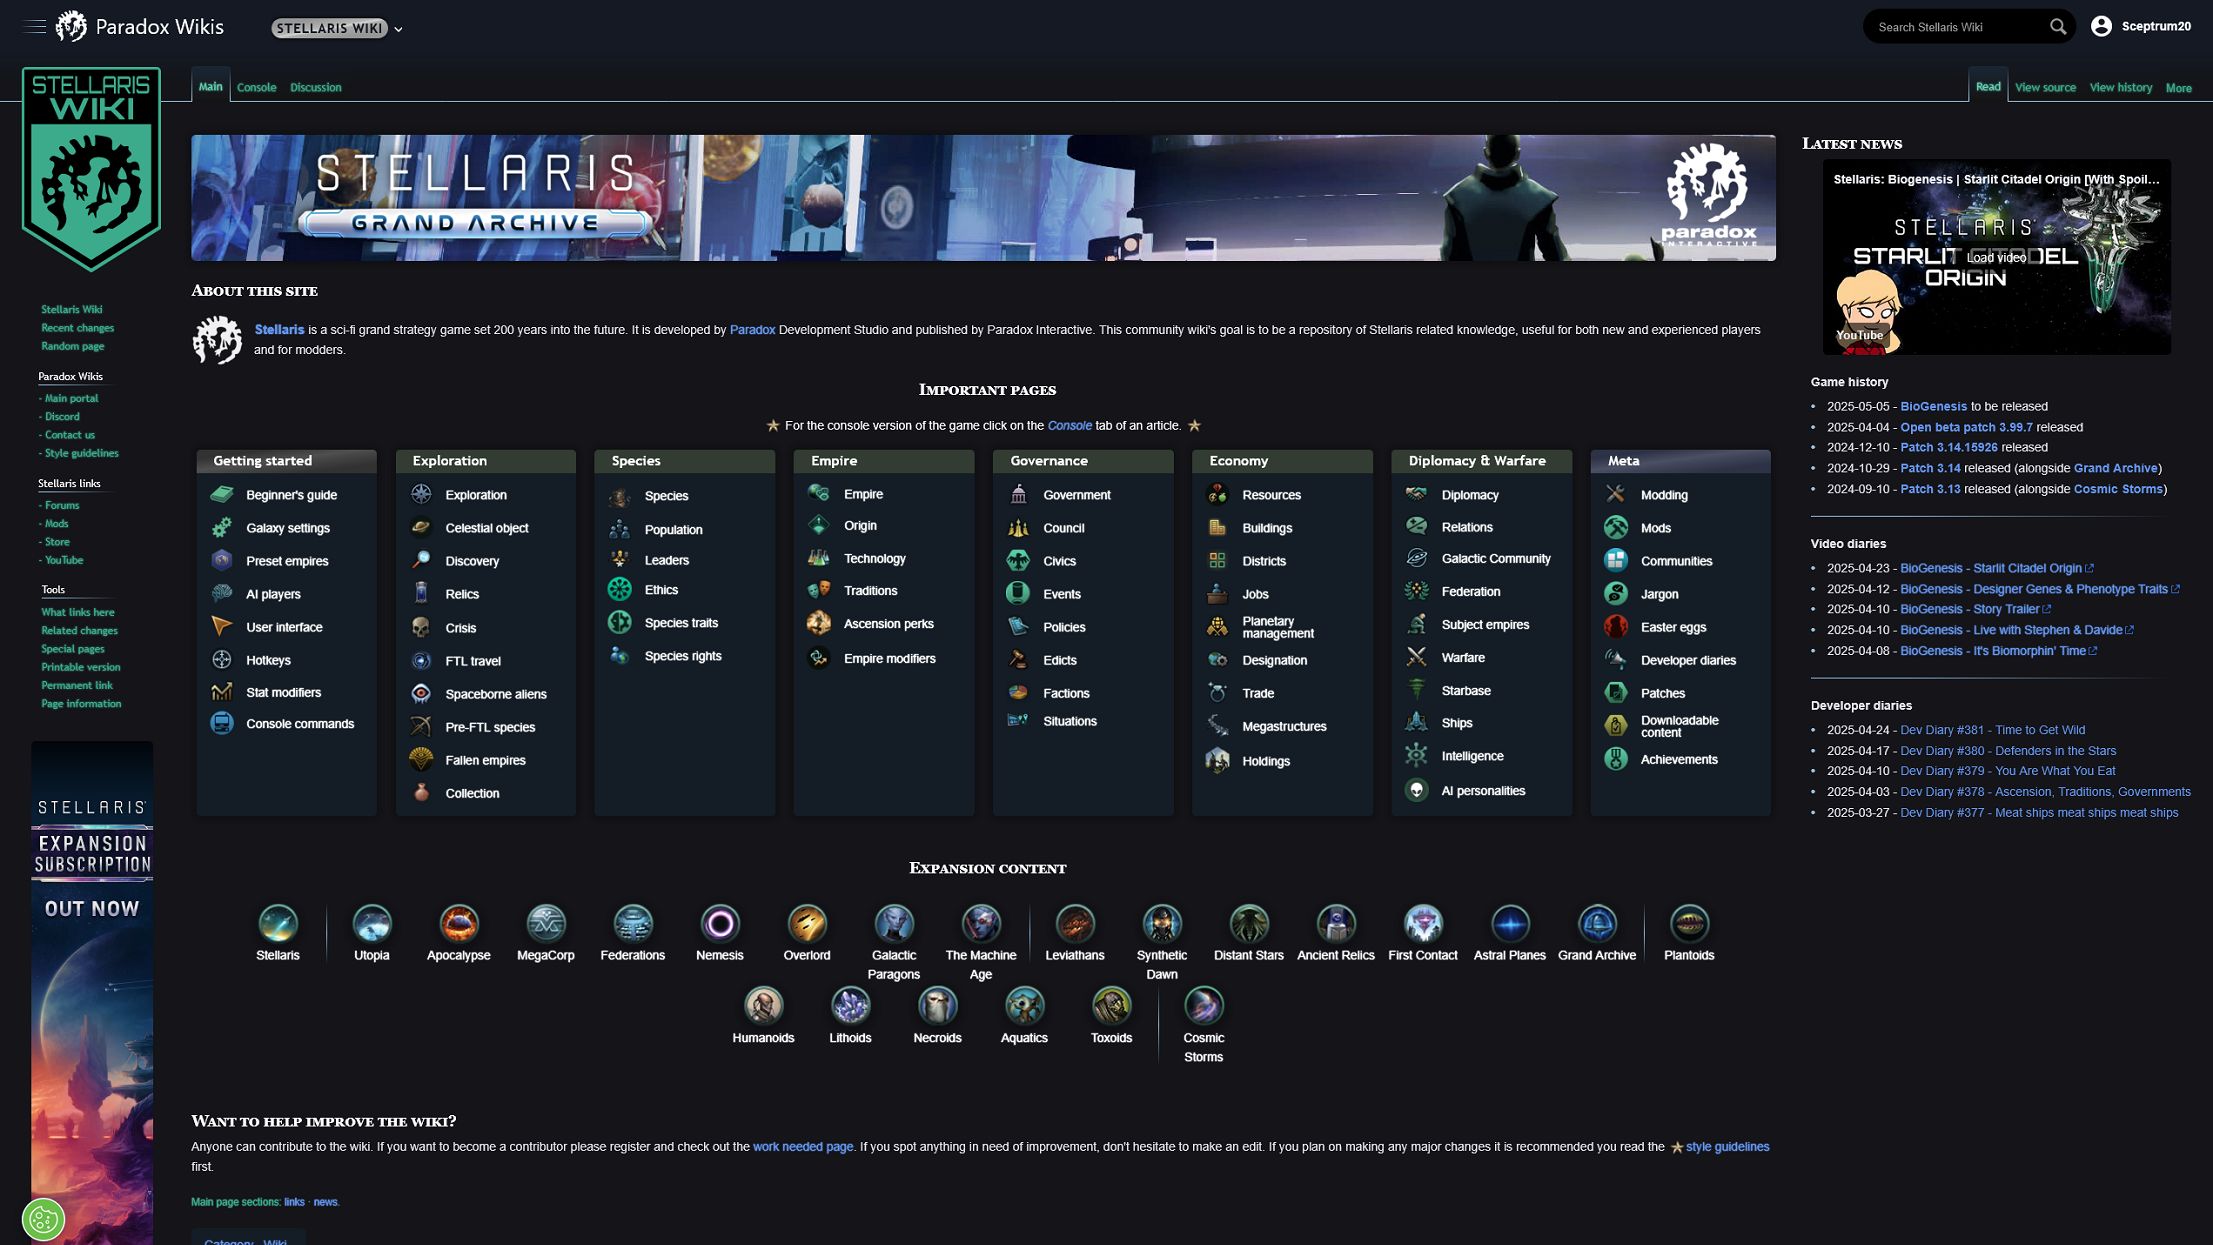Open the Ascension perks link
The image size is (2213, 1245).
tap(888, 624)
